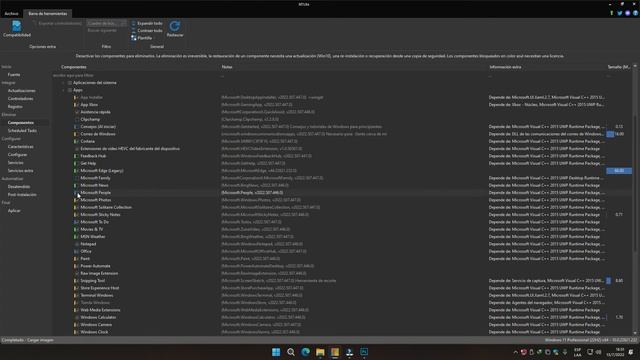Select Barra de herramientas tab

click(x=47, y=13)
